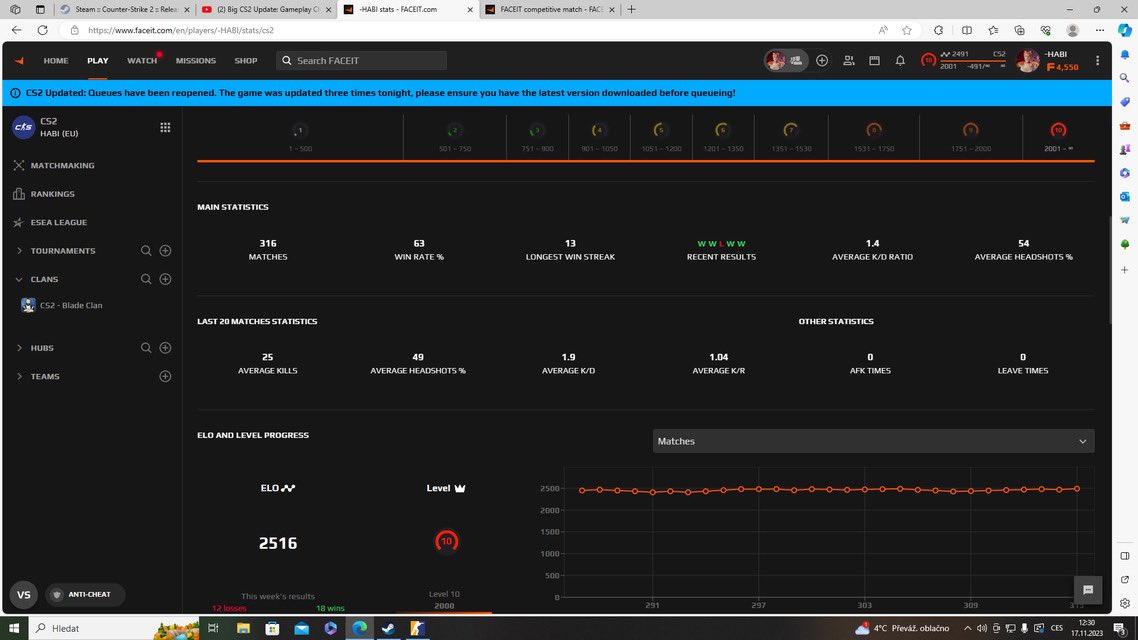Add page to favorites with the star icon

906,30
